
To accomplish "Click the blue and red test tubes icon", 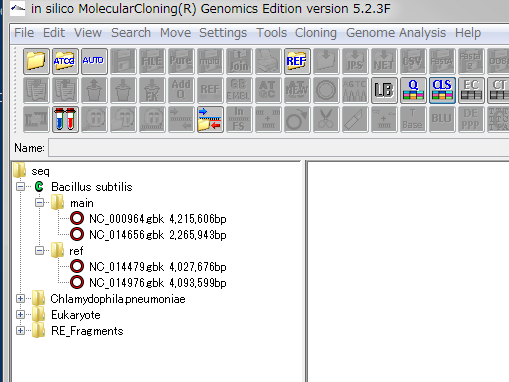I will click(x=65, y=119).
